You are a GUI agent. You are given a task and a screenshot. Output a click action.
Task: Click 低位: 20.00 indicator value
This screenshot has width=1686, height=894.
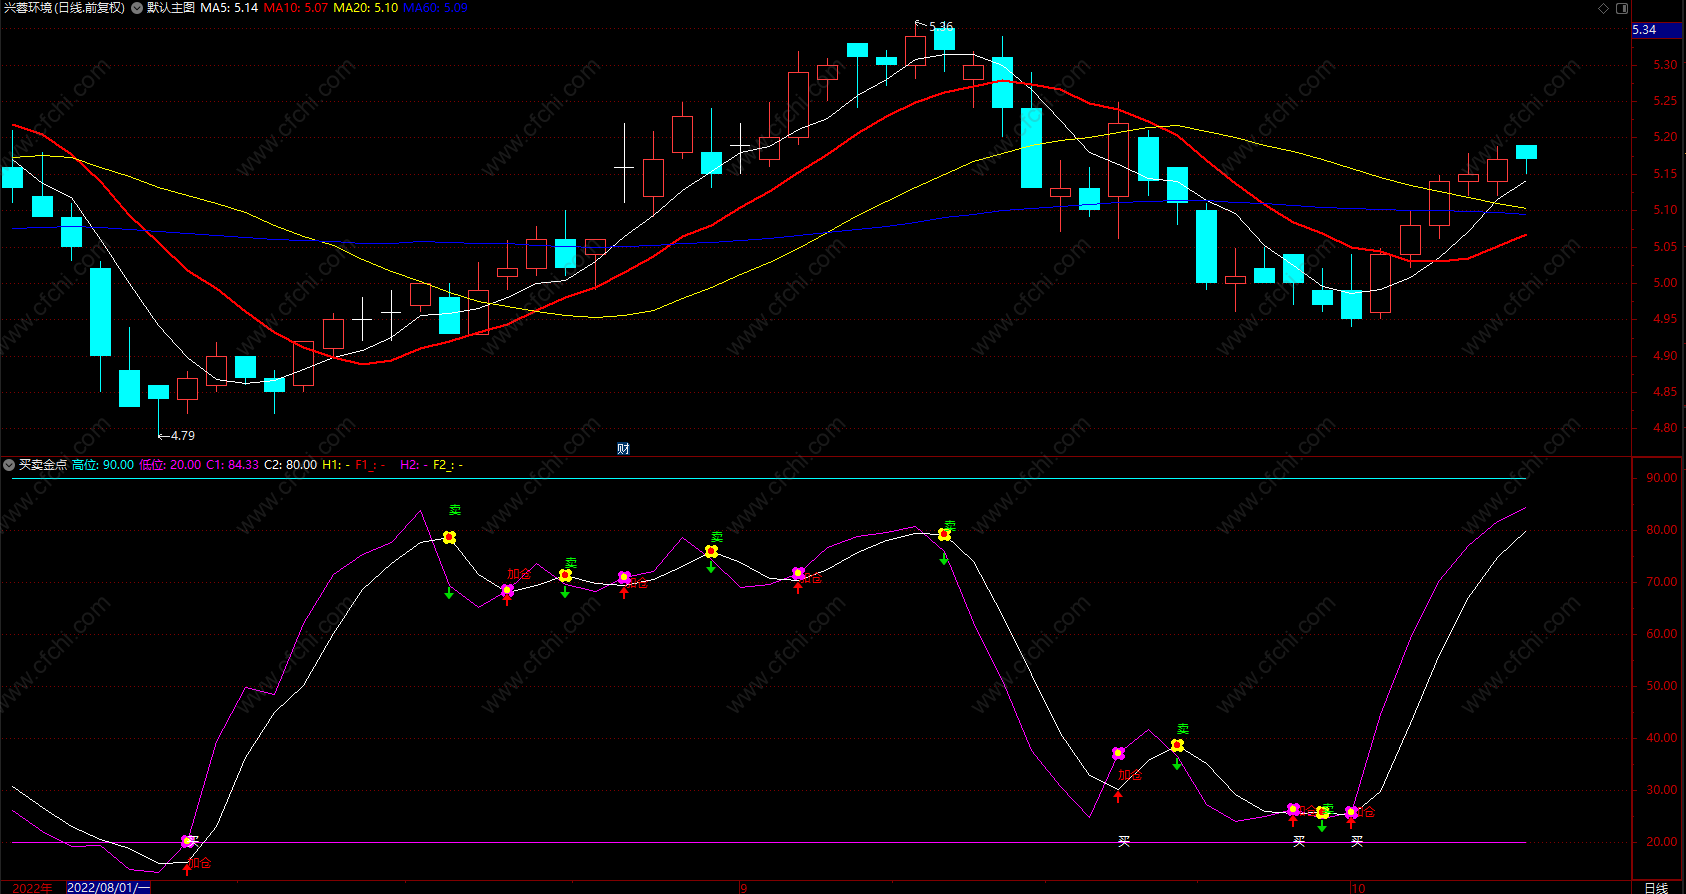[x=170, y=465]
